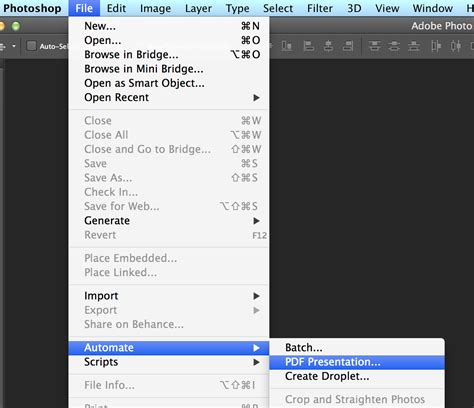Open the Type menu
474x408 pixels.
(237, 8)
